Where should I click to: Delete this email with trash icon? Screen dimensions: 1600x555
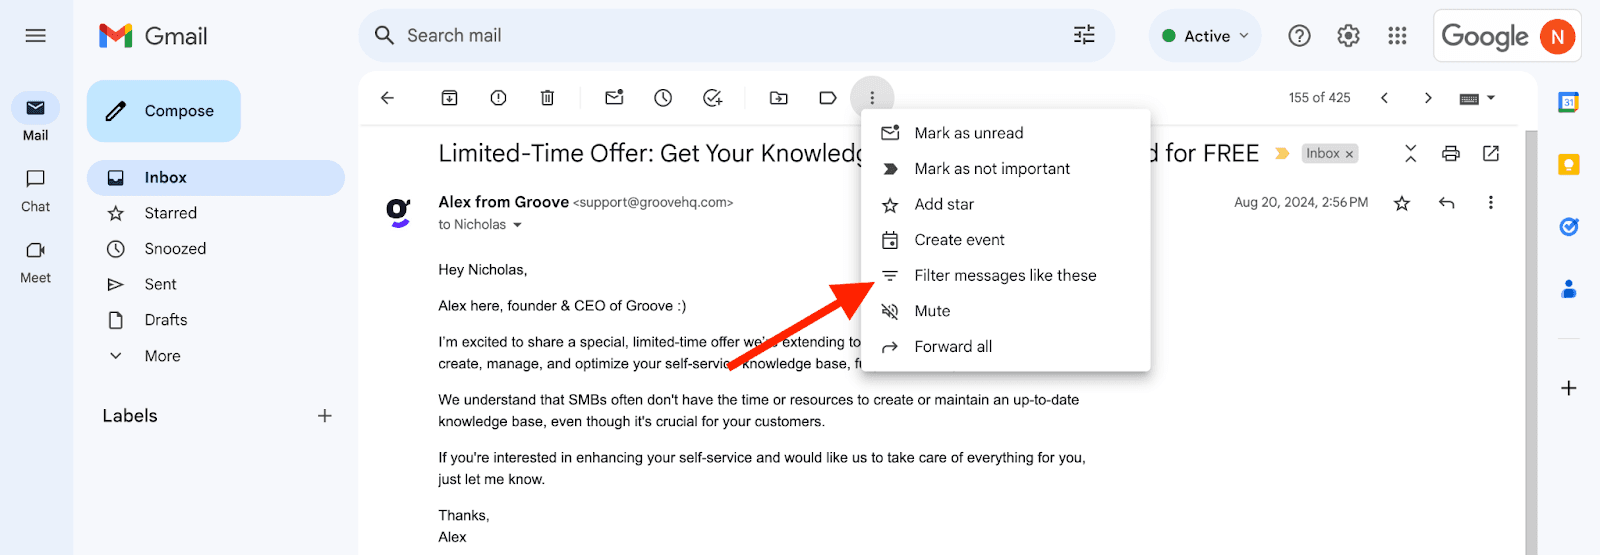(x=547, y=98)
